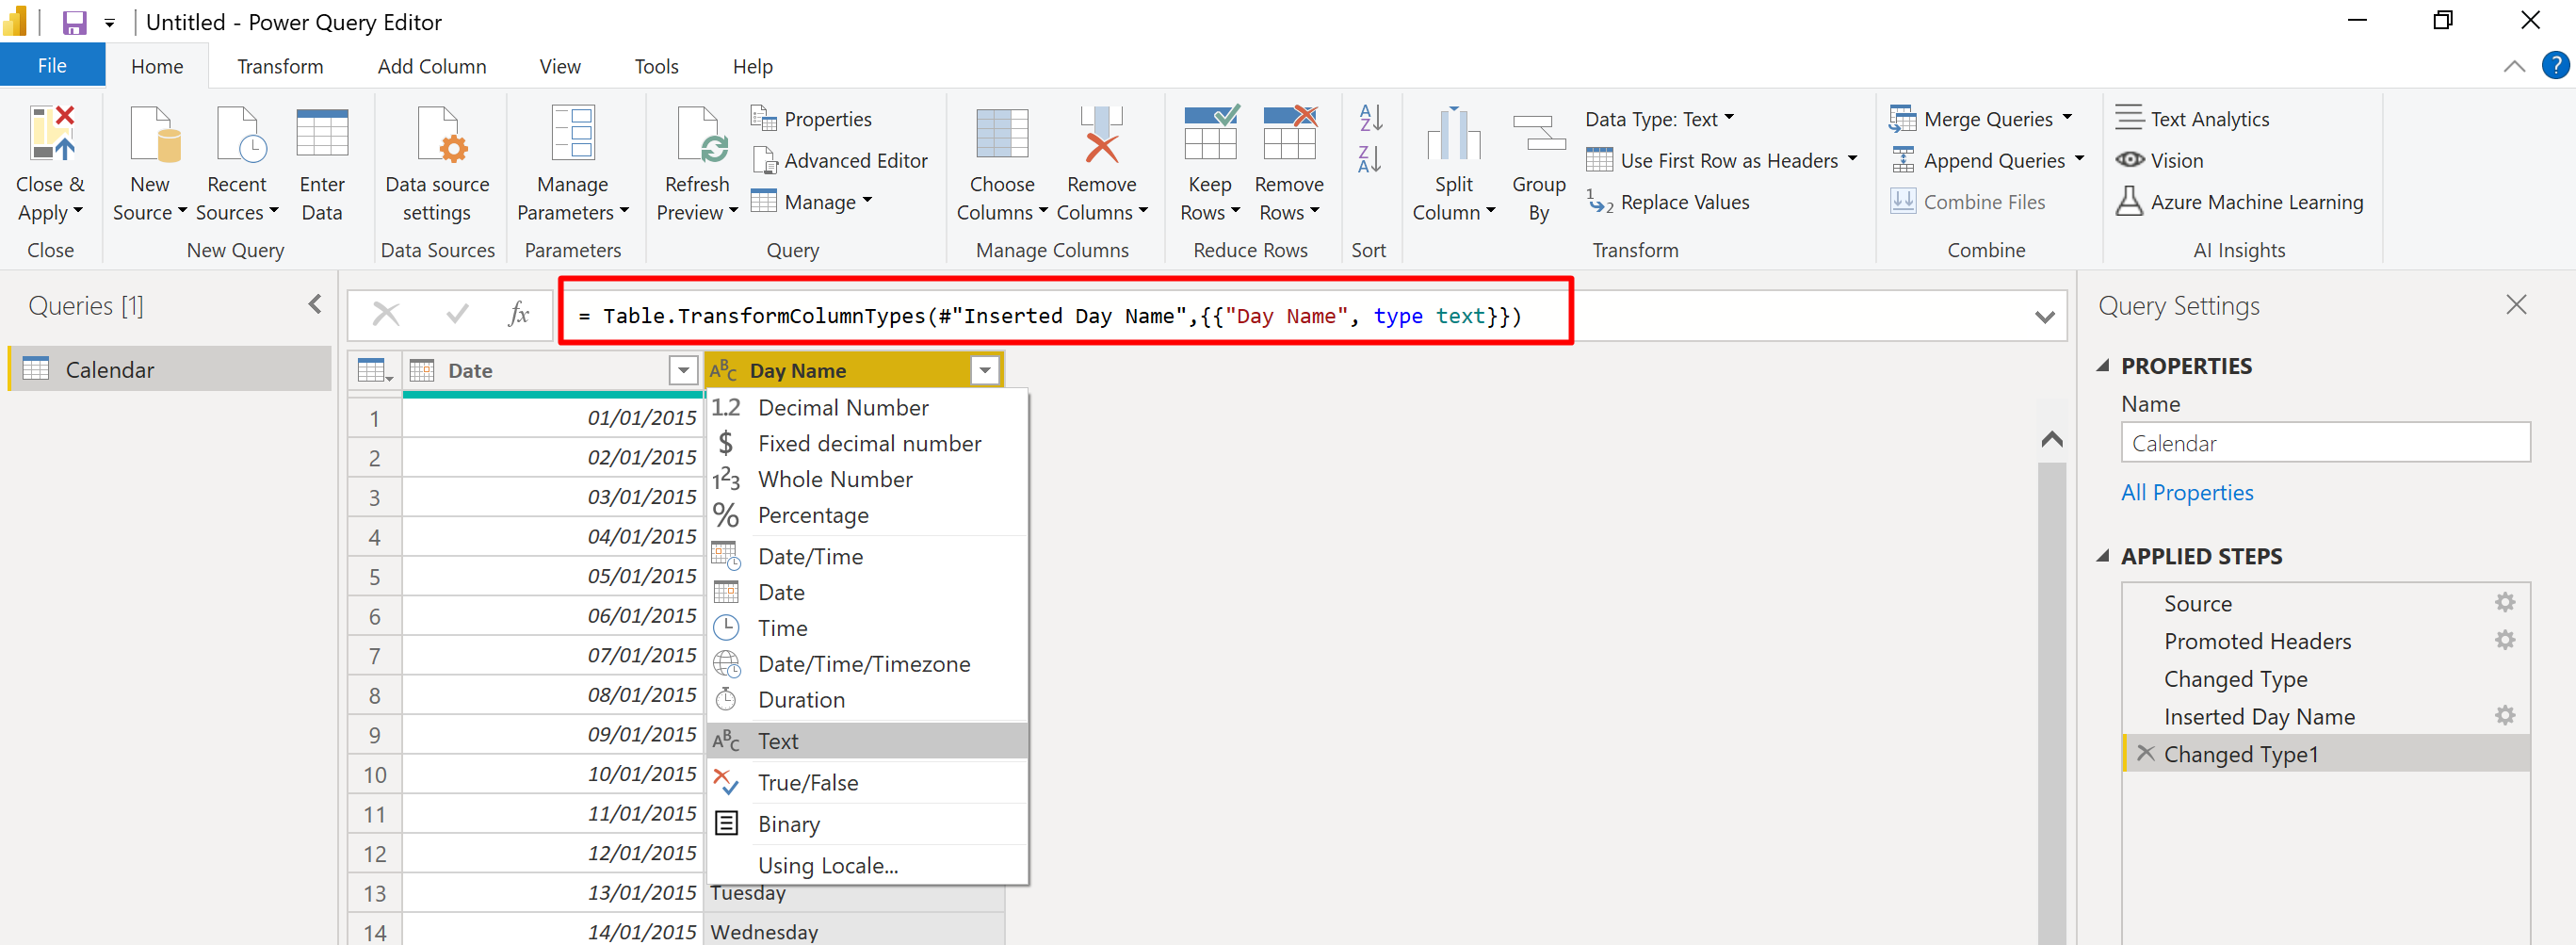
Task: Open the Manage query dropdown
Action: coord(812,202)
